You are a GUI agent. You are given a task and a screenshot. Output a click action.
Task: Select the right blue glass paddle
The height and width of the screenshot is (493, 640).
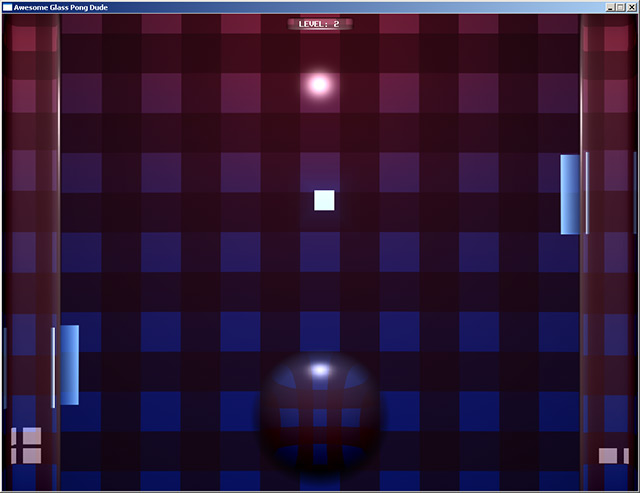570,195
